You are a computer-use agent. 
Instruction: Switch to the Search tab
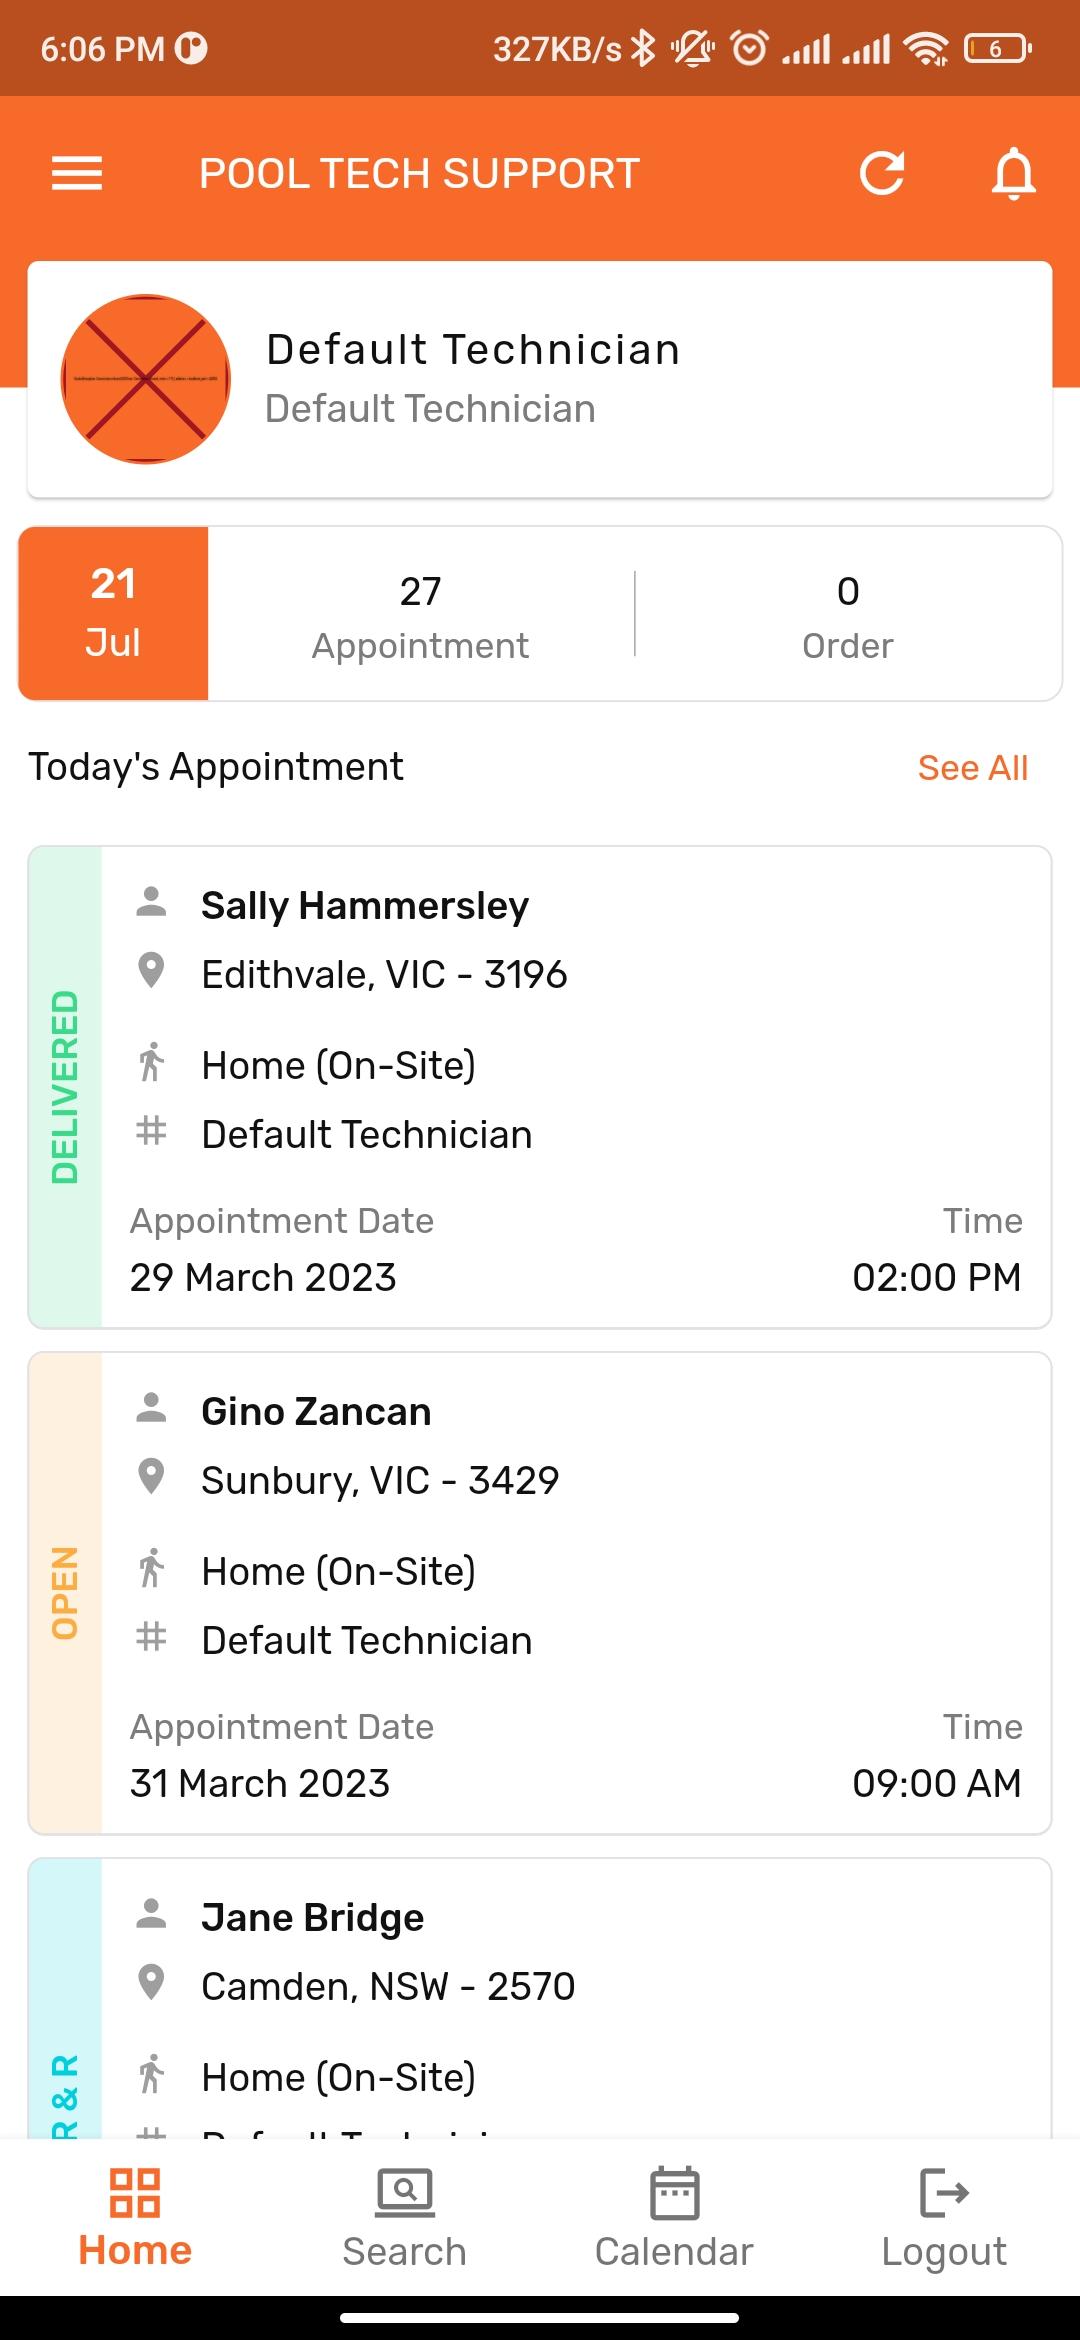pyautogui.click(x=405, y=2217)
